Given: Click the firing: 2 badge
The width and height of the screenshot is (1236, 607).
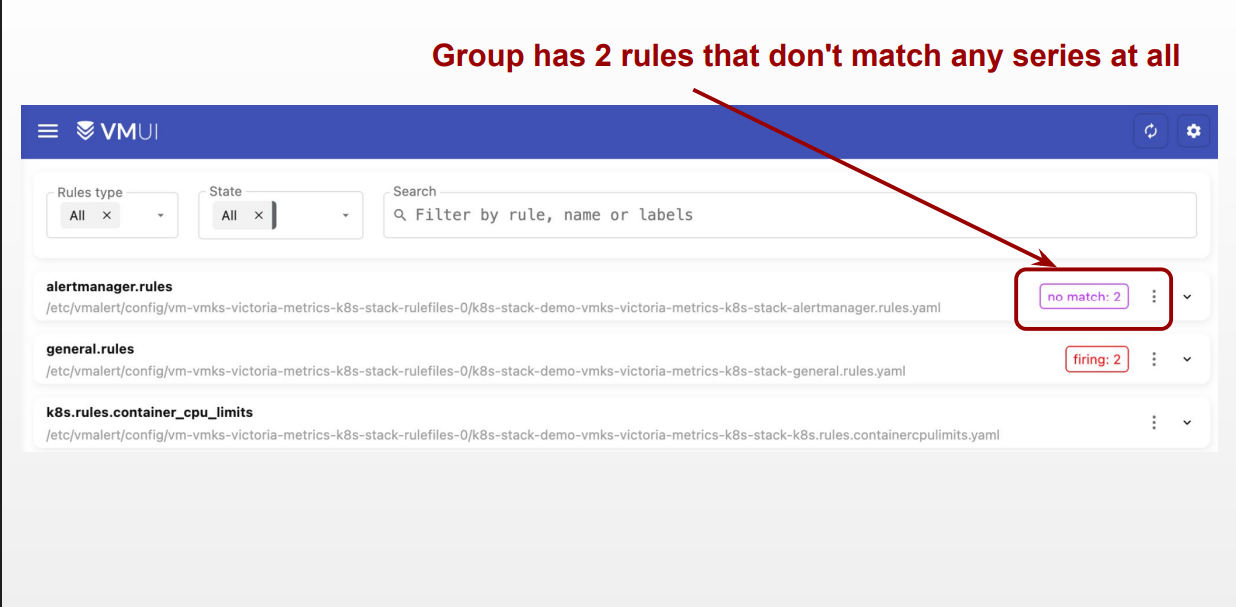Looking at the screenshot, I should [1096, 359].
